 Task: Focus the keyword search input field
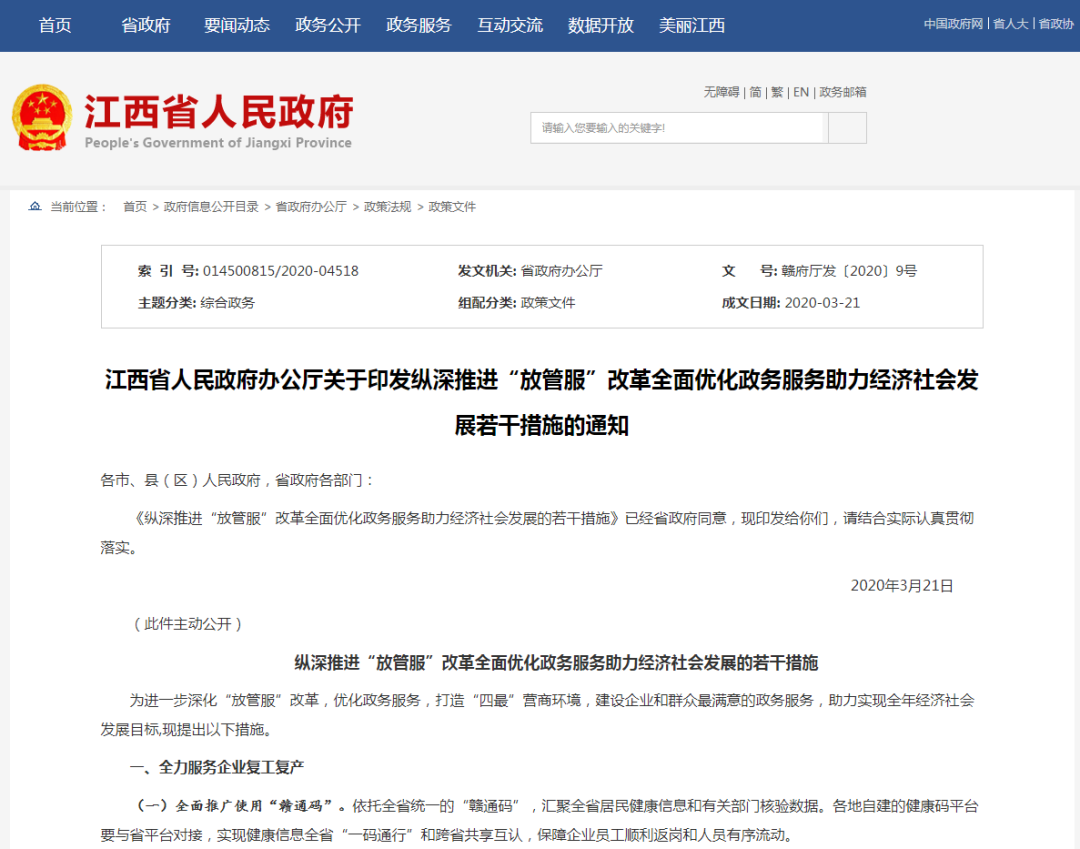pos(678,128)
